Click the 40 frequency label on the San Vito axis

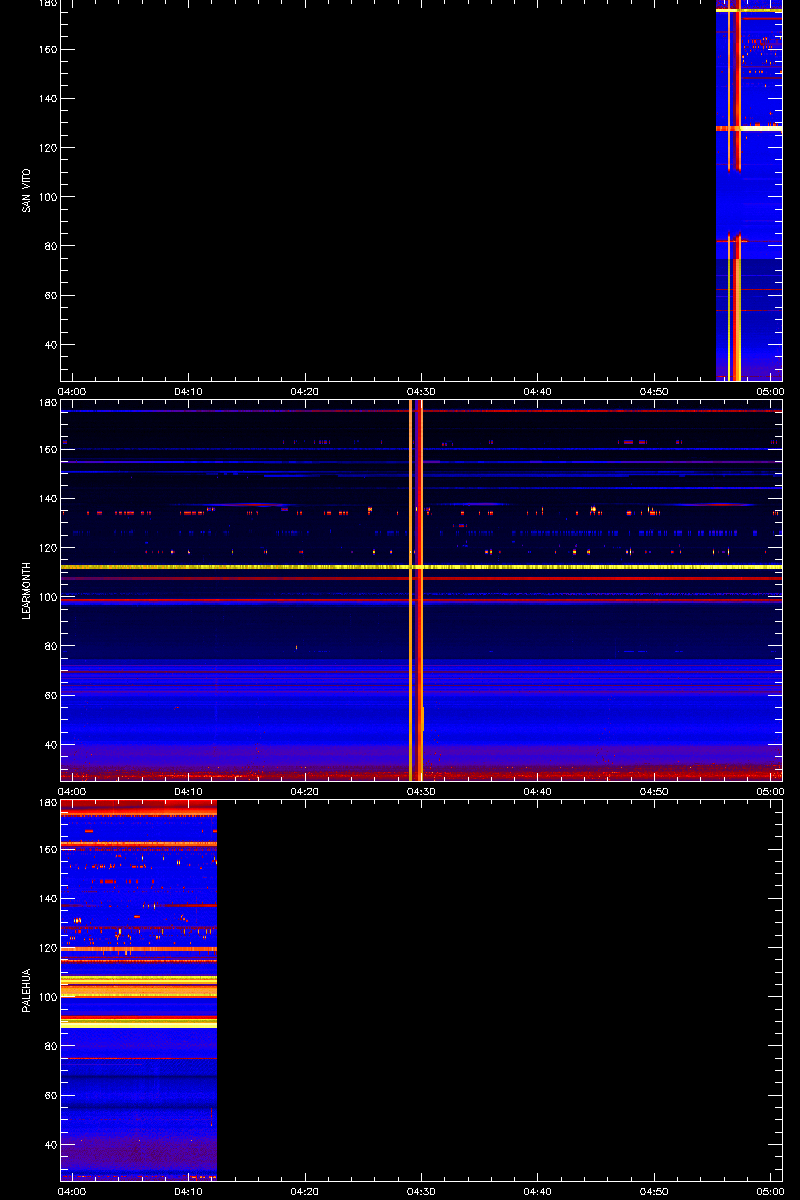[50, 345]
